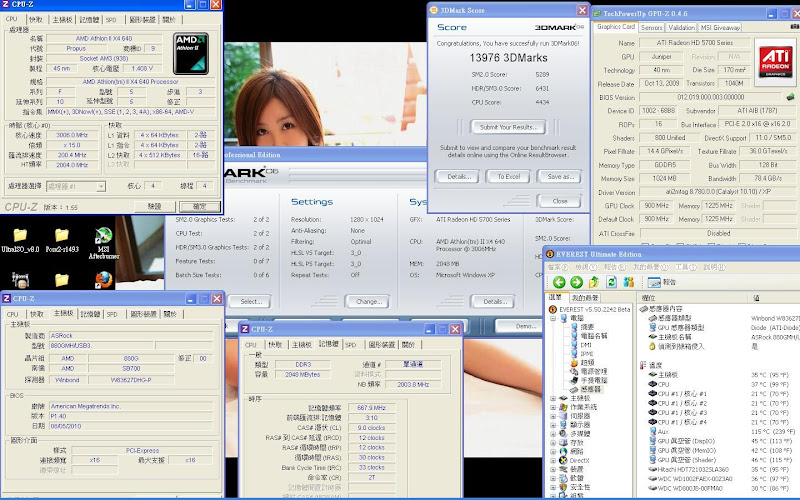Click To Excel button
The width and height of the screenshot is (800, 500).
pyautogui.click(x=509, y=177)
